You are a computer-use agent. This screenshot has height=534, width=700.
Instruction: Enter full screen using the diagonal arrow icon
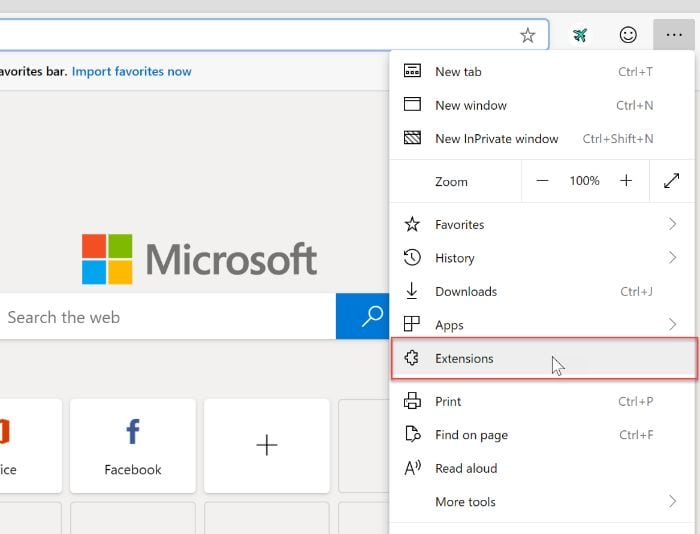point(671,181)
